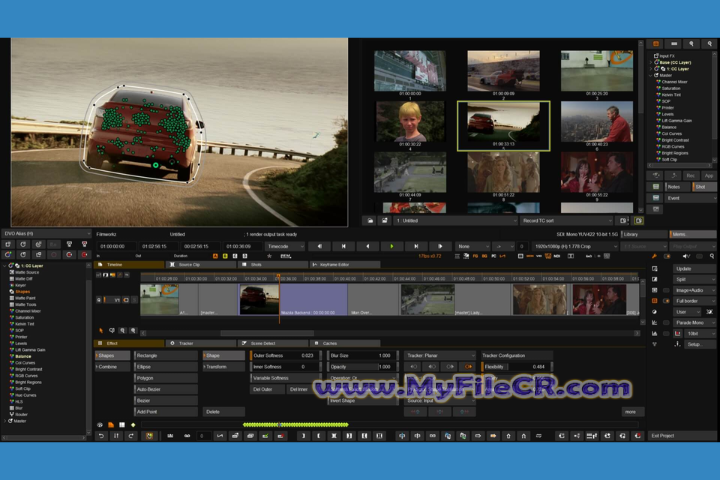The height and width of the screenshot is (480, 720).
Task: Click the Opacity slider
Action: [362, 367]
